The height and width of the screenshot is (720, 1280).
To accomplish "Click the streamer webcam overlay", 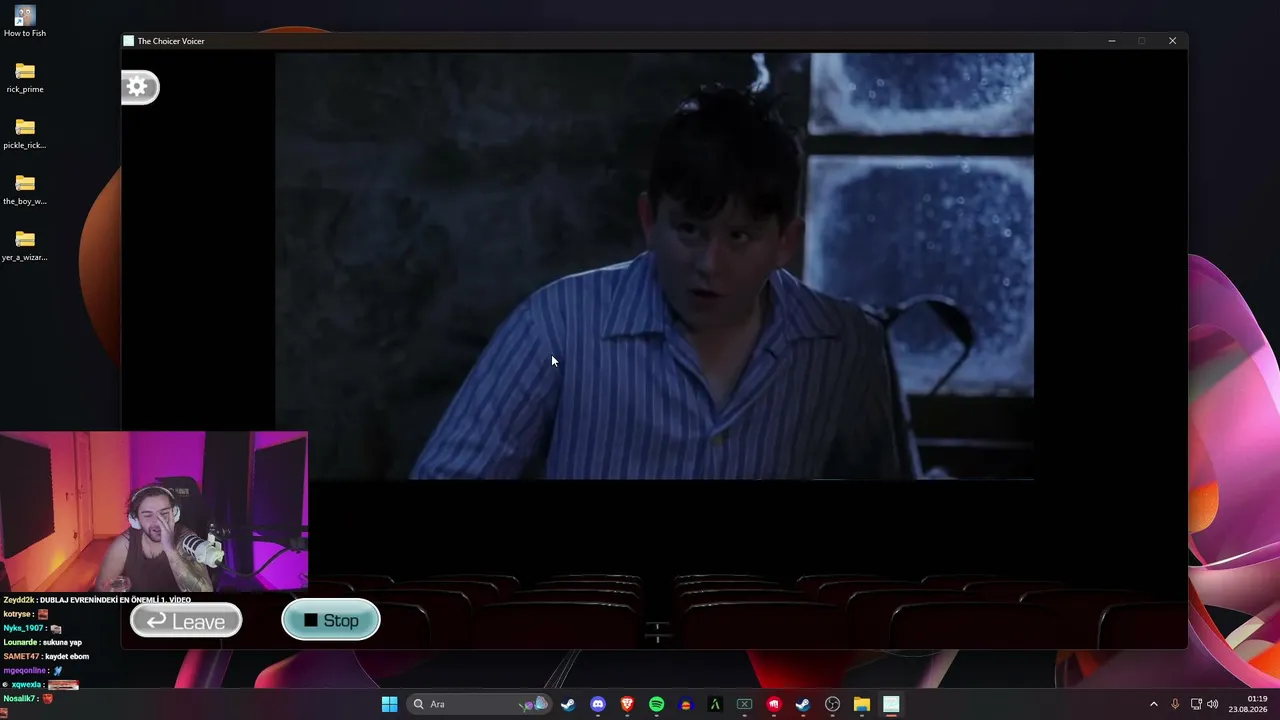I will (154, 511).
